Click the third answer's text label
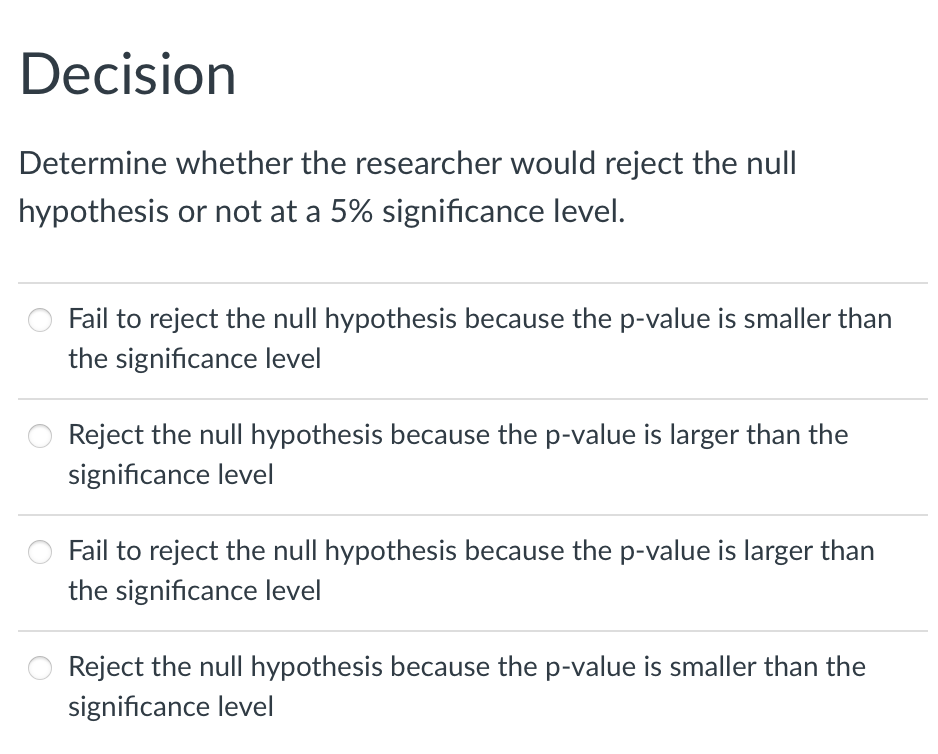 470,570
